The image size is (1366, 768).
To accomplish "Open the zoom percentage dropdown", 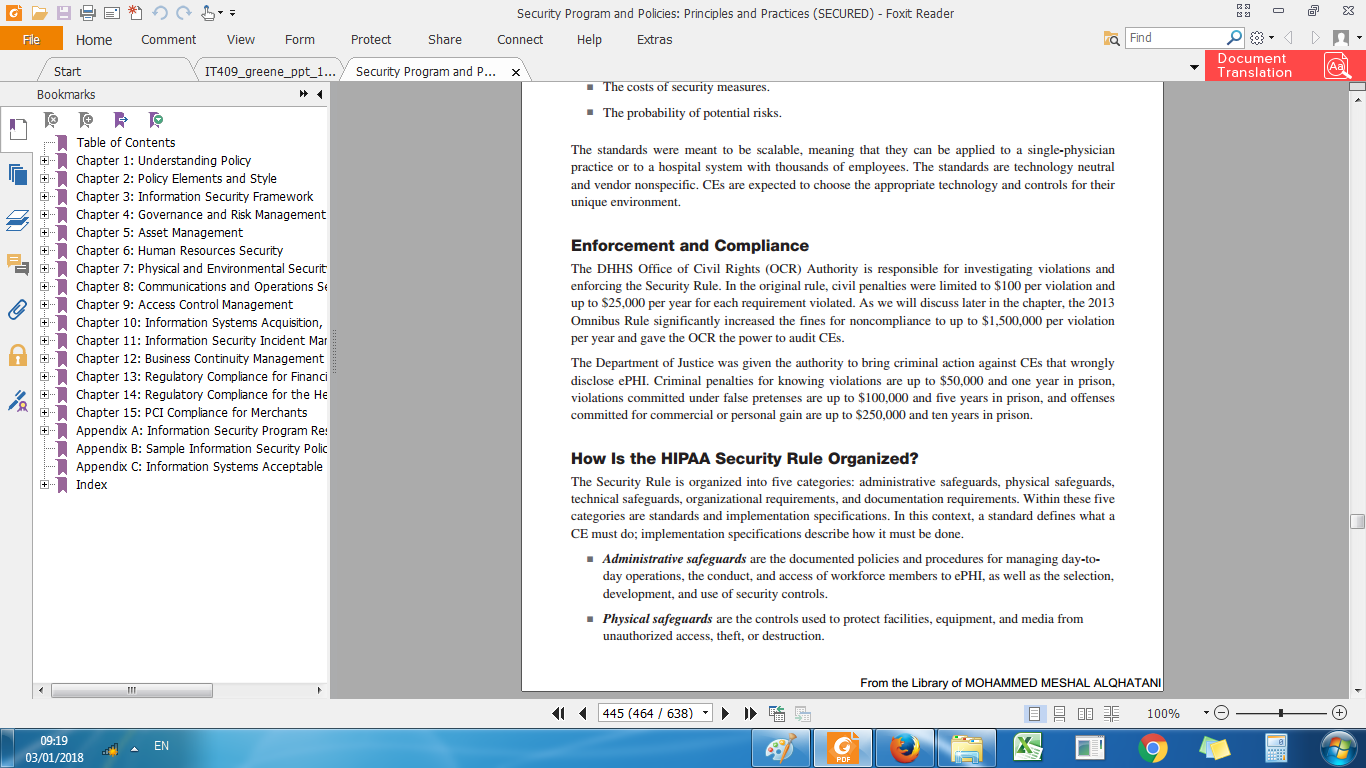I will (x=1207, y=713).
